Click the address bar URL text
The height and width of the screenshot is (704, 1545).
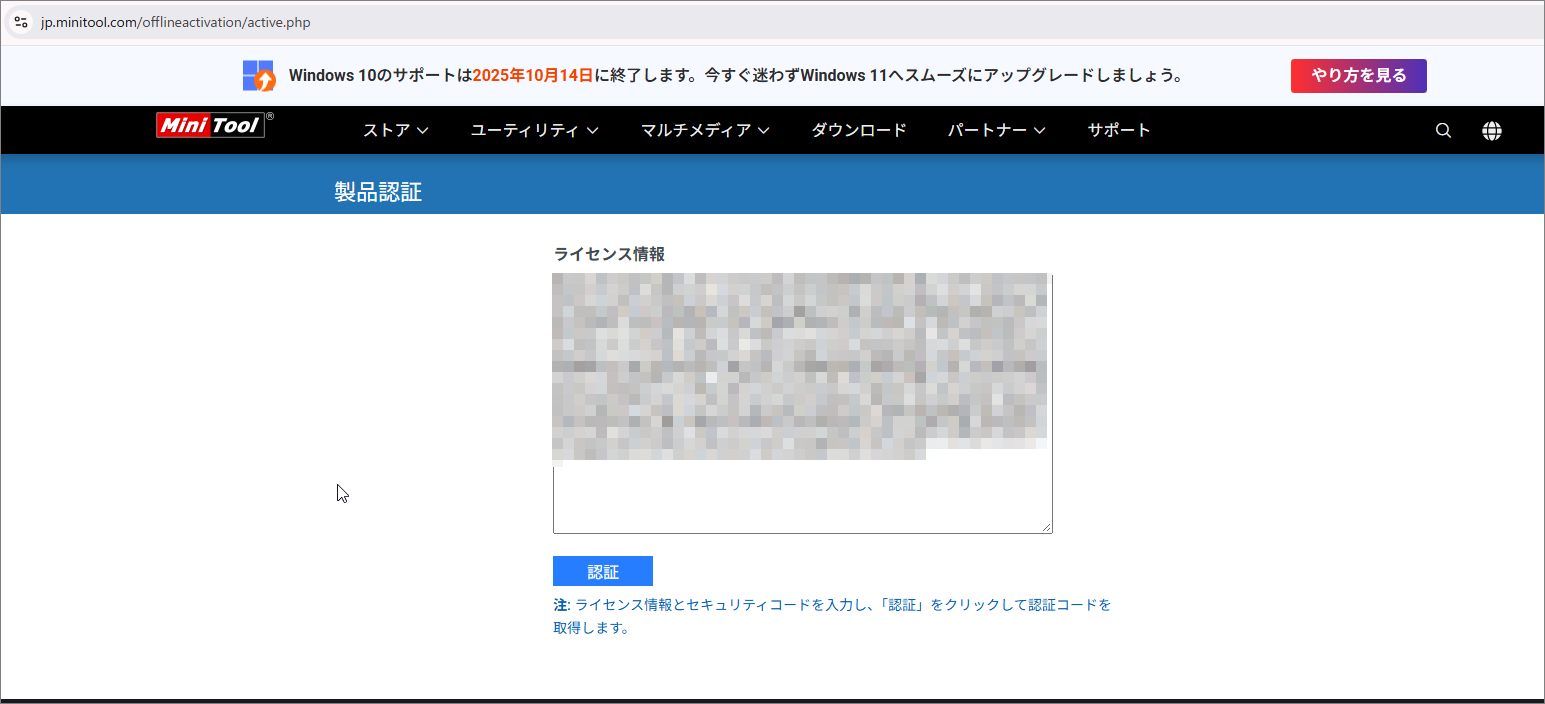coord(175,22)
